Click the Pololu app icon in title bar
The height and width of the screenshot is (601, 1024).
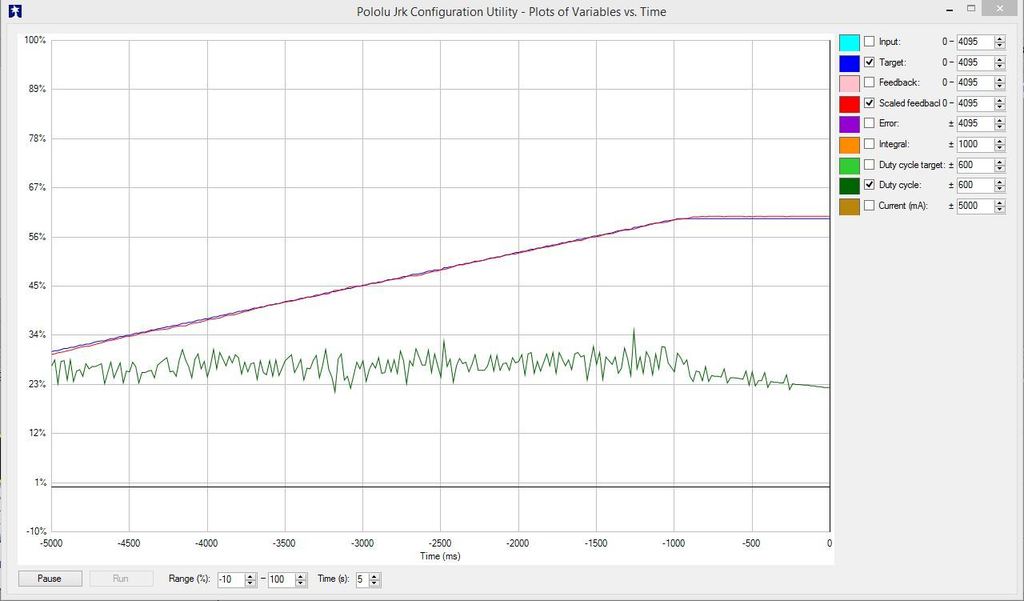tap(14, 11)
